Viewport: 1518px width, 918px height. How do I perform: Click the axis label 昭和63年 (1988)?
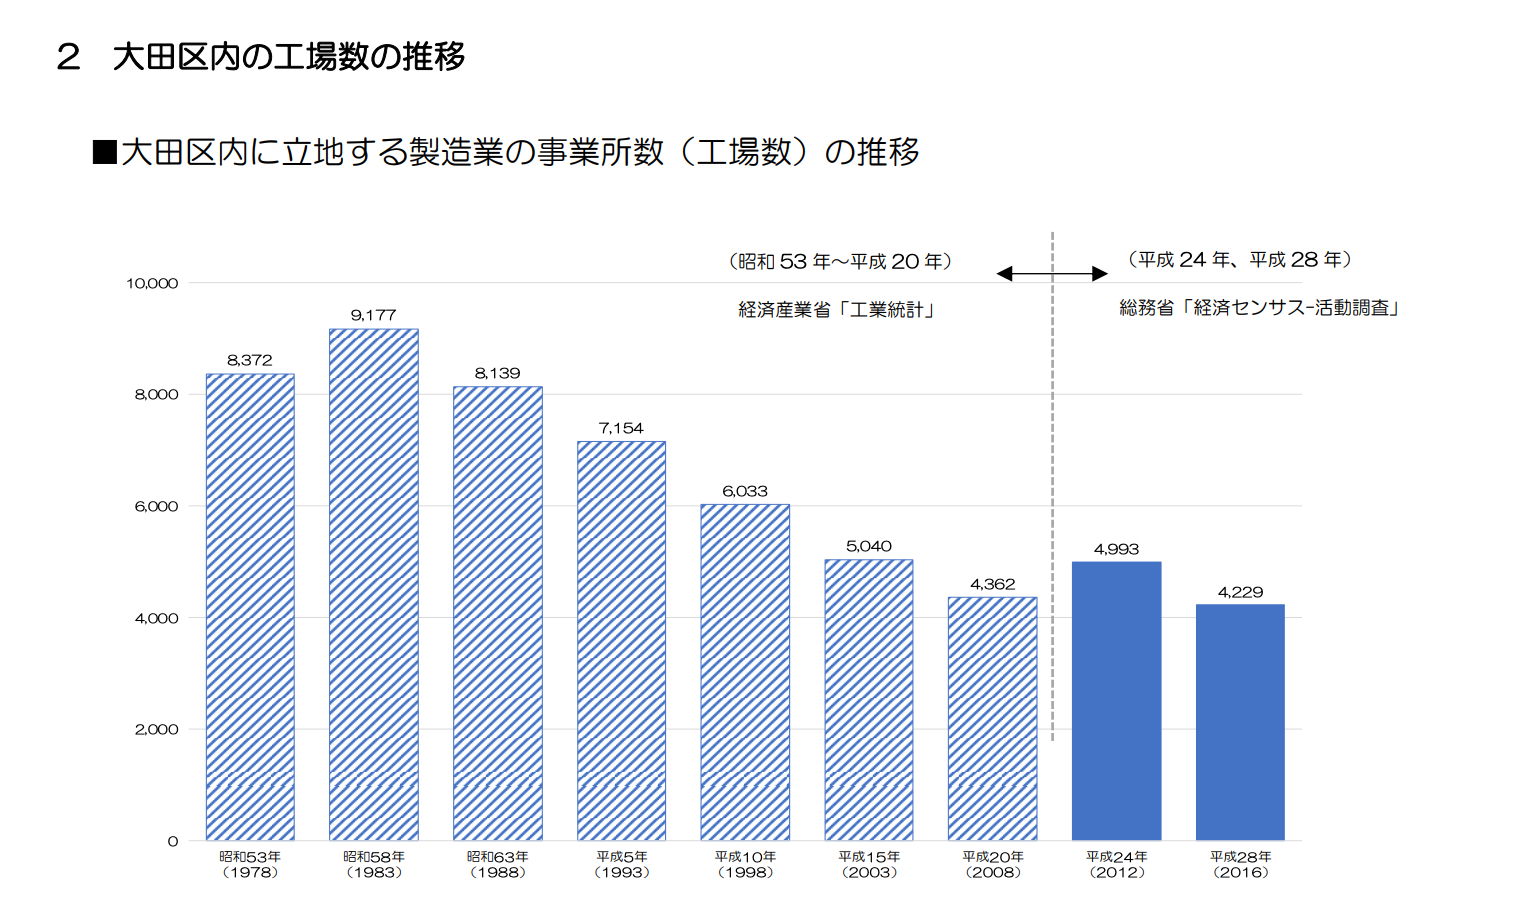[498, 865]
